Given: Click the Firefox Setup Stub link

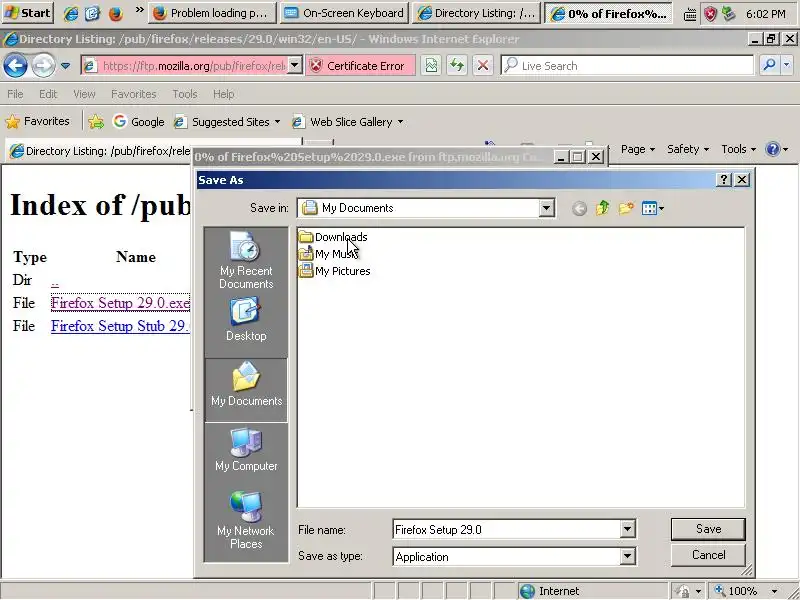Looking at the screenshot, I should pyautogui.click(x=120, y=326).
